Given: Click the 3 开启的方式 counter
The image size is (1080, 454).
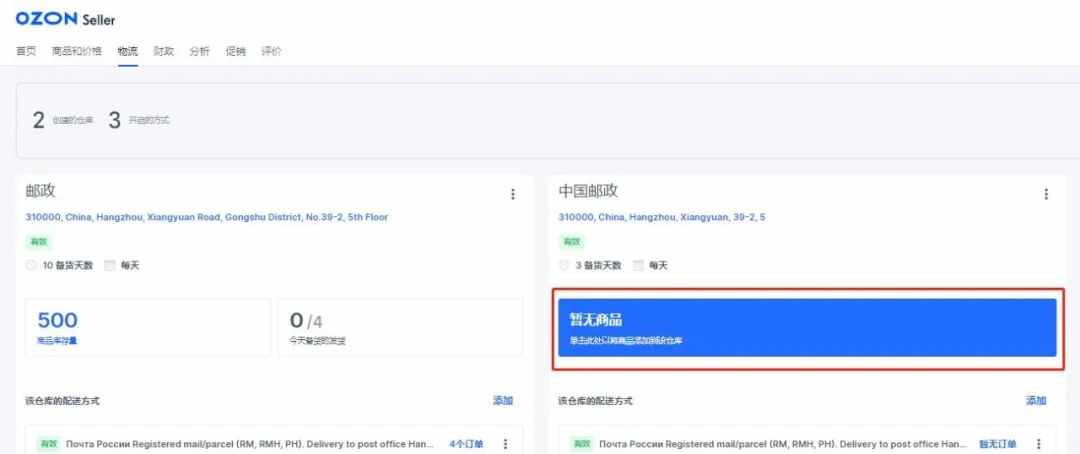Looking at the screenshot, I should click(x=138, y=121).
